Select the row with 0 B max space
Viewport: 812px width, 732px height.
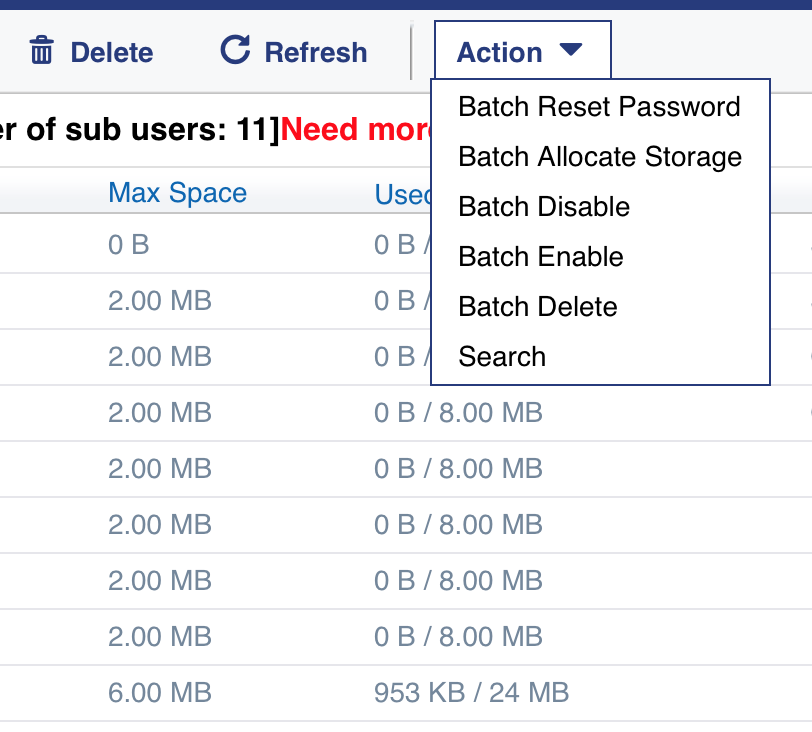point(128,244)
